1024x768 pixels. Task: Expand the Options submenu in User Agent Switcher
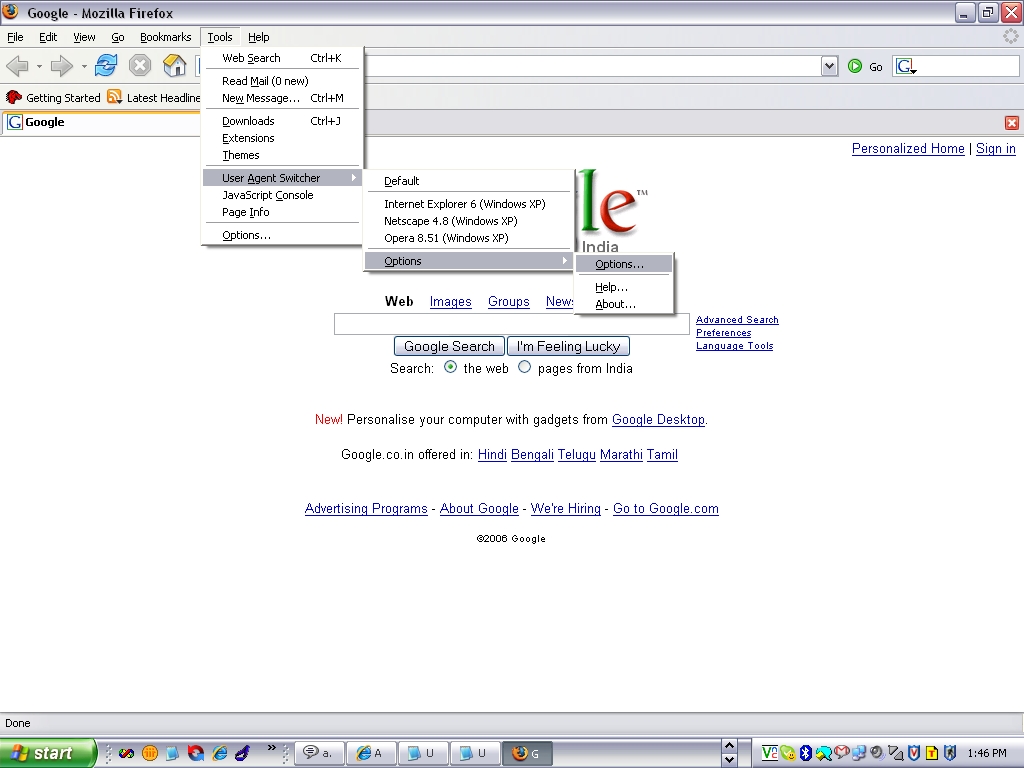(x=469, y=261)
